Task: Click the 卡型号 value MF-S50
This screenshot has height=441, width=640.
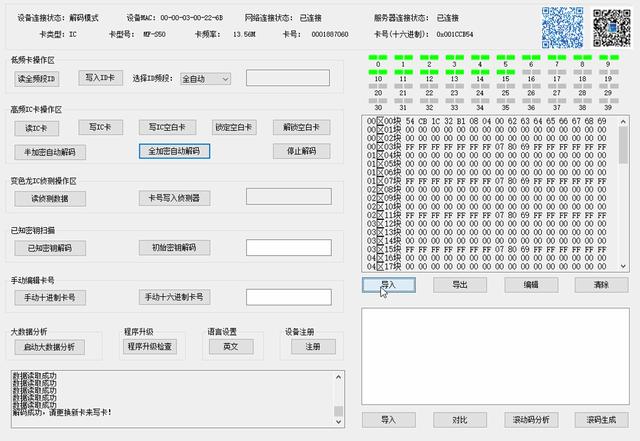Action: 154,34
